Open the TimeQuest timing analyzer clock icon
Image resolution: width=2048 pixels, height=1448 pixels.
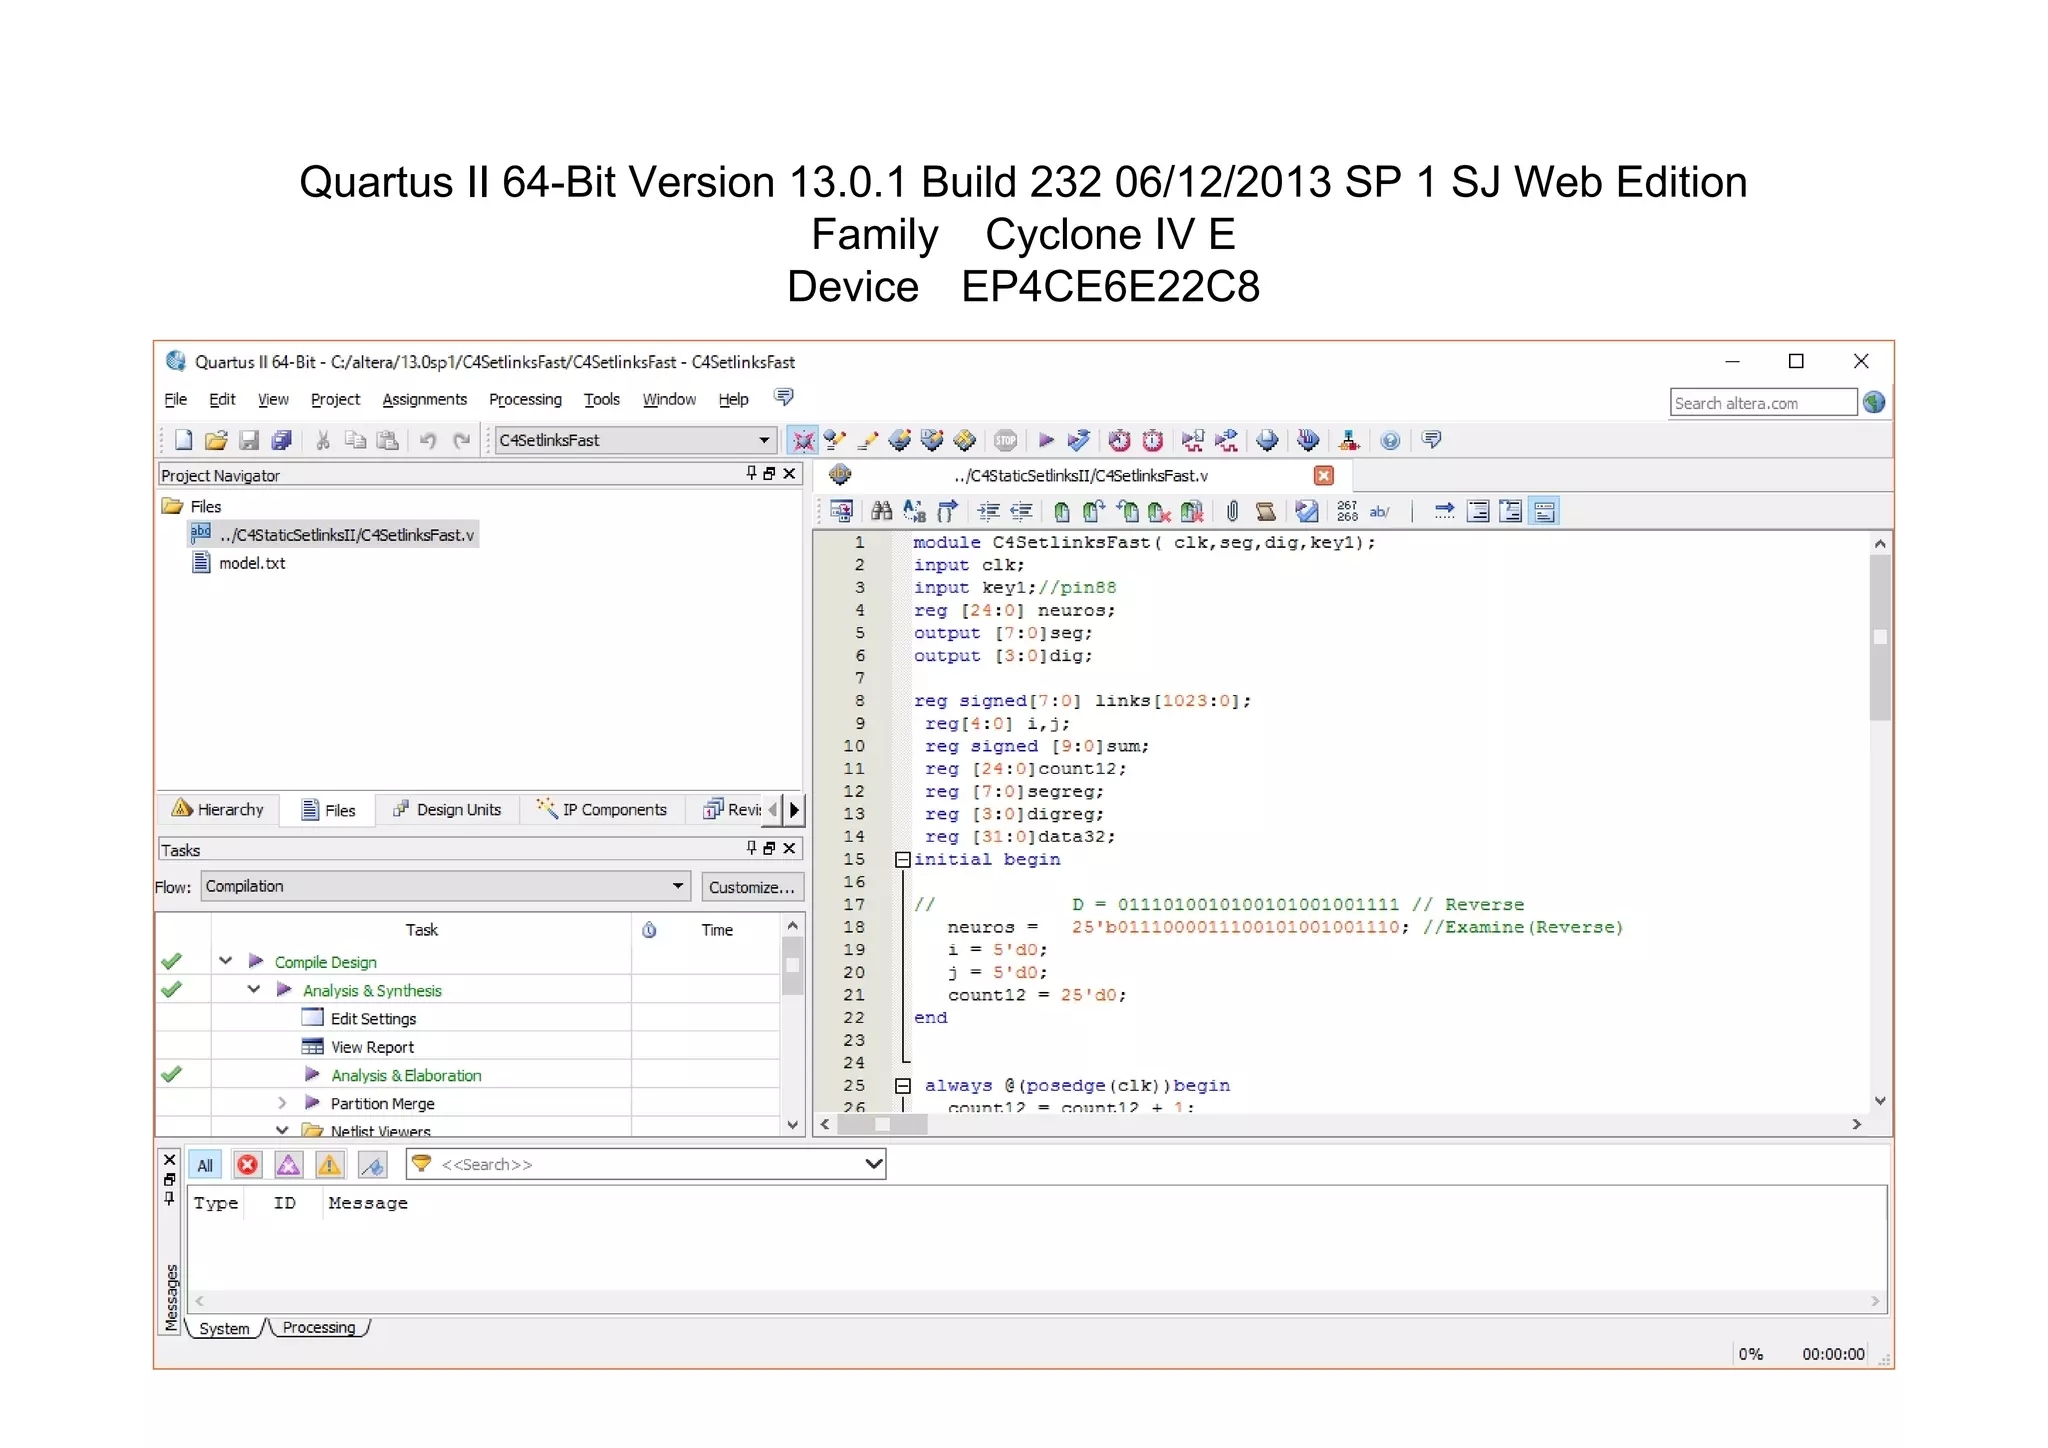click(1152, 440)
